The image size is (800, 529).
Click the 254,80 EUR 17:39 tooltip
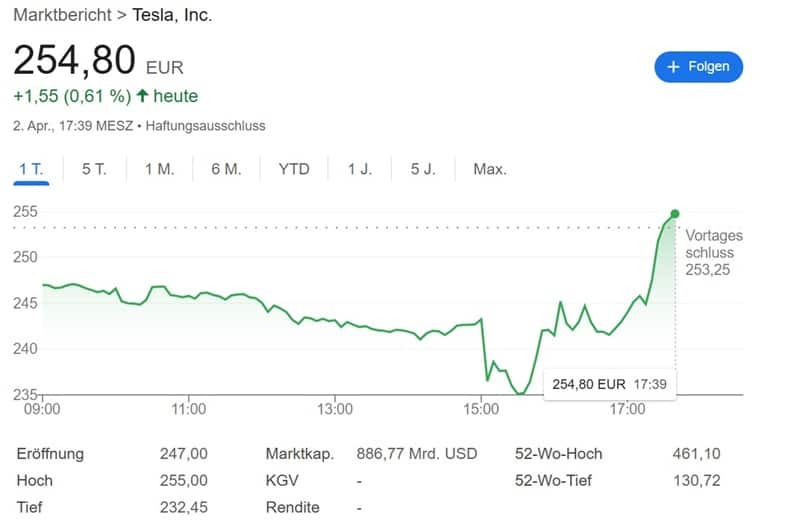tap(609, 384)
